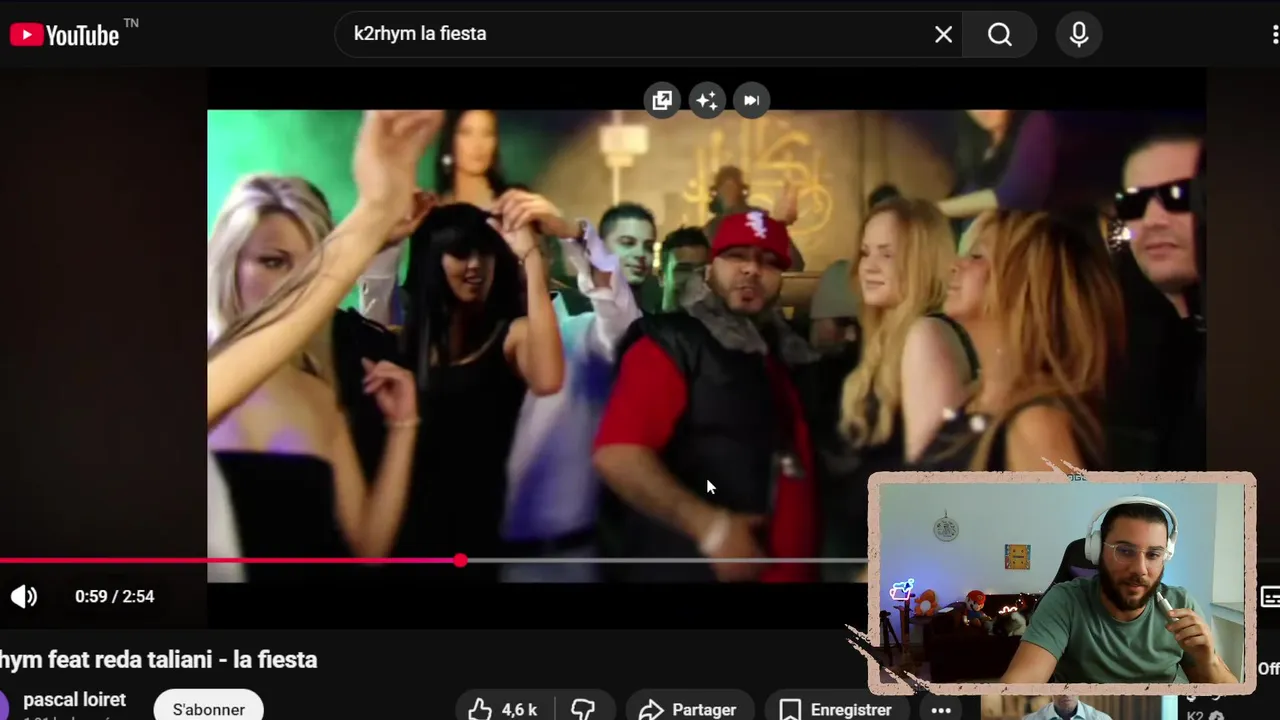This screenshot has height=720, width=1280.
Task: Click the sparkle icon above the video
Action: click(707, 100)
